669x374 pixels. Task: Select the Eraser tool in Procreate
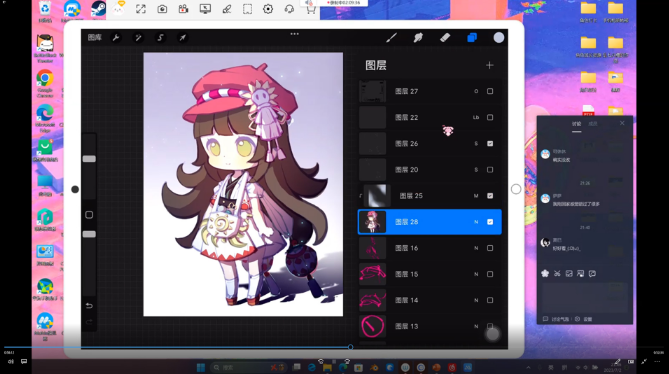(x=445, y=38)
